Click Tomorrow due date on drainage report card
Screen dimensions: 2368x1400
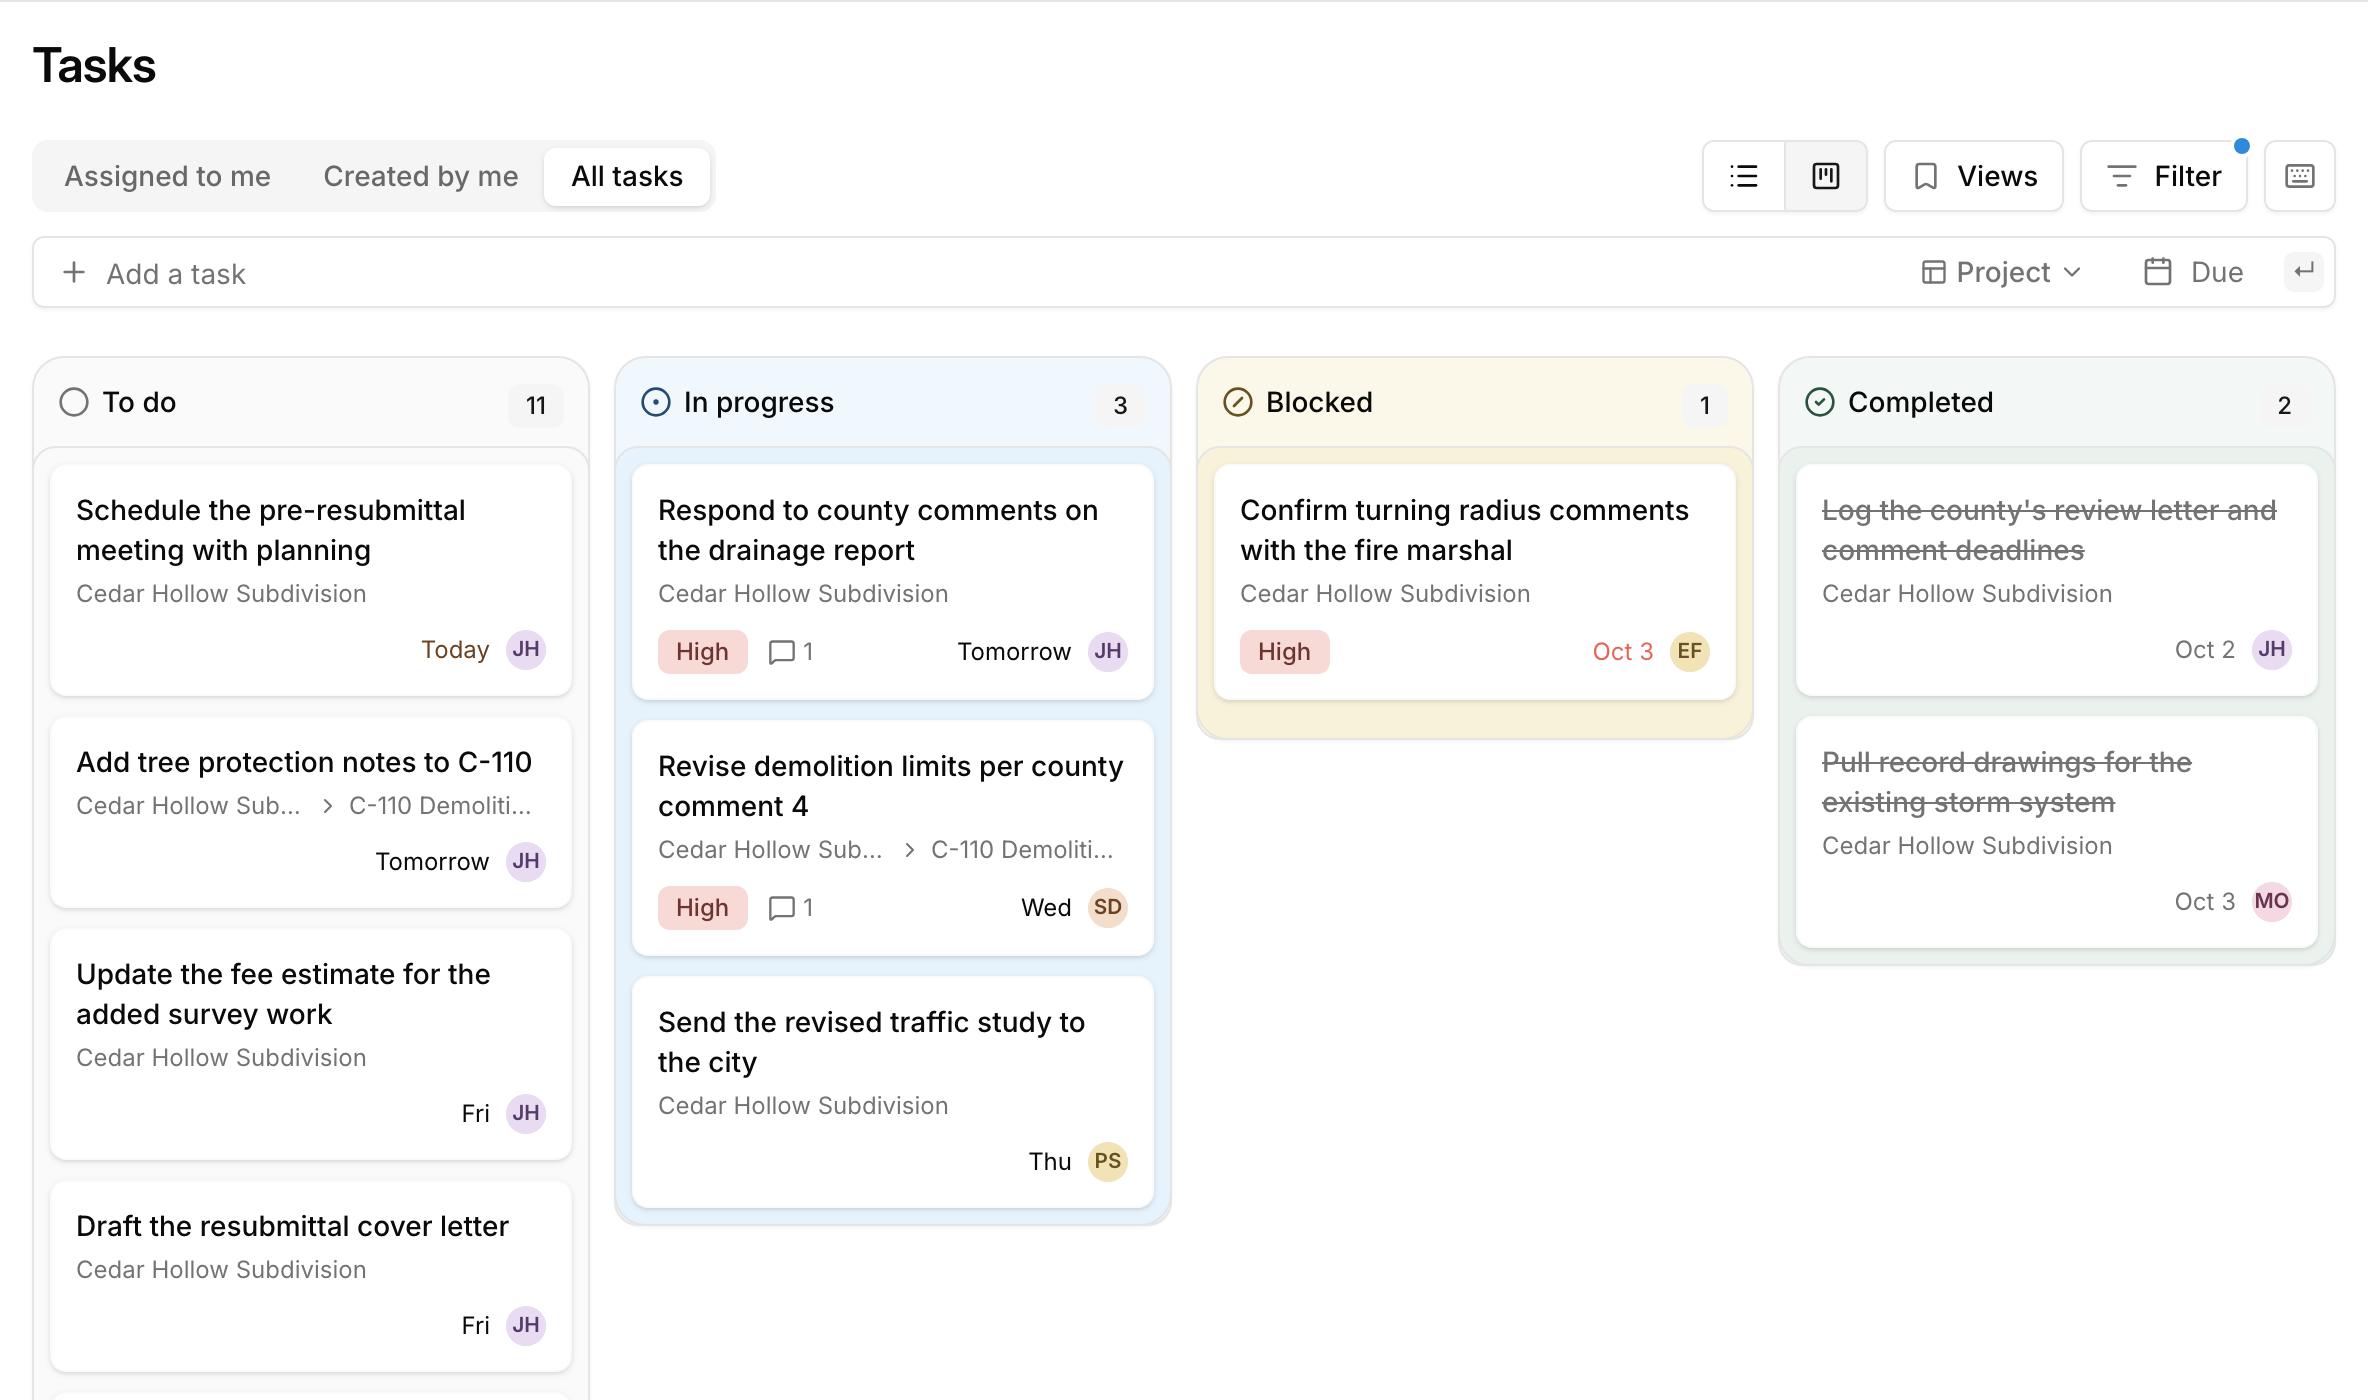(x=1014, y=652)
